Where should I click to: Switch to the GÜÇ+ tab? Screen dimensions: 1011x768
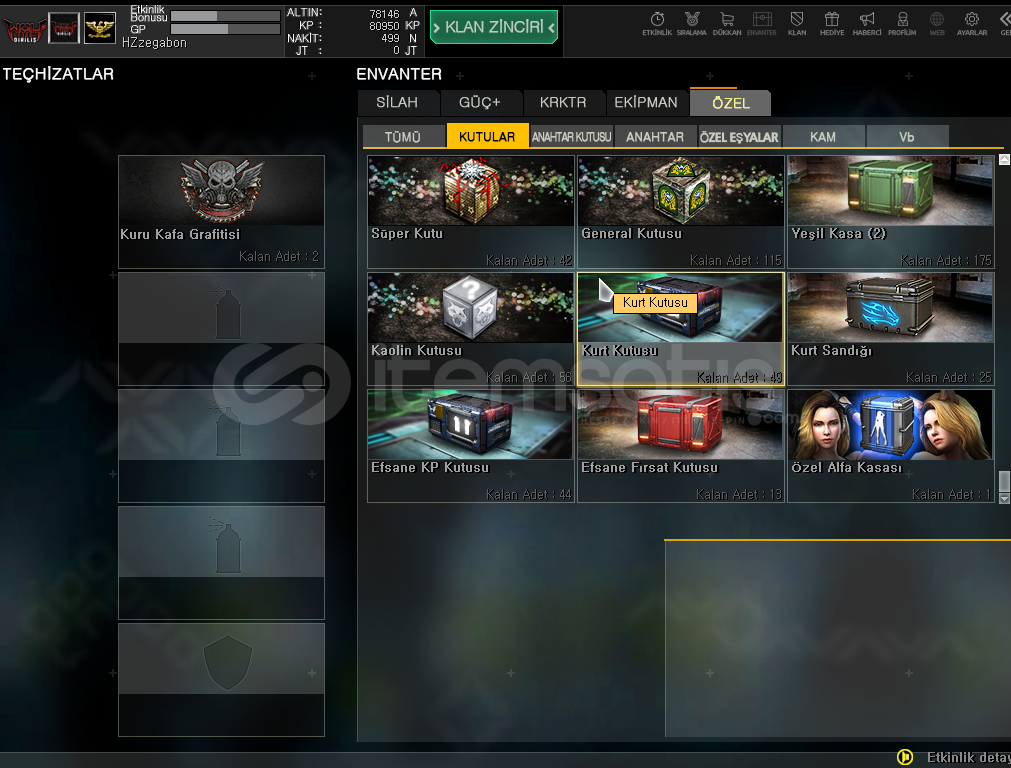coord(480,103)
